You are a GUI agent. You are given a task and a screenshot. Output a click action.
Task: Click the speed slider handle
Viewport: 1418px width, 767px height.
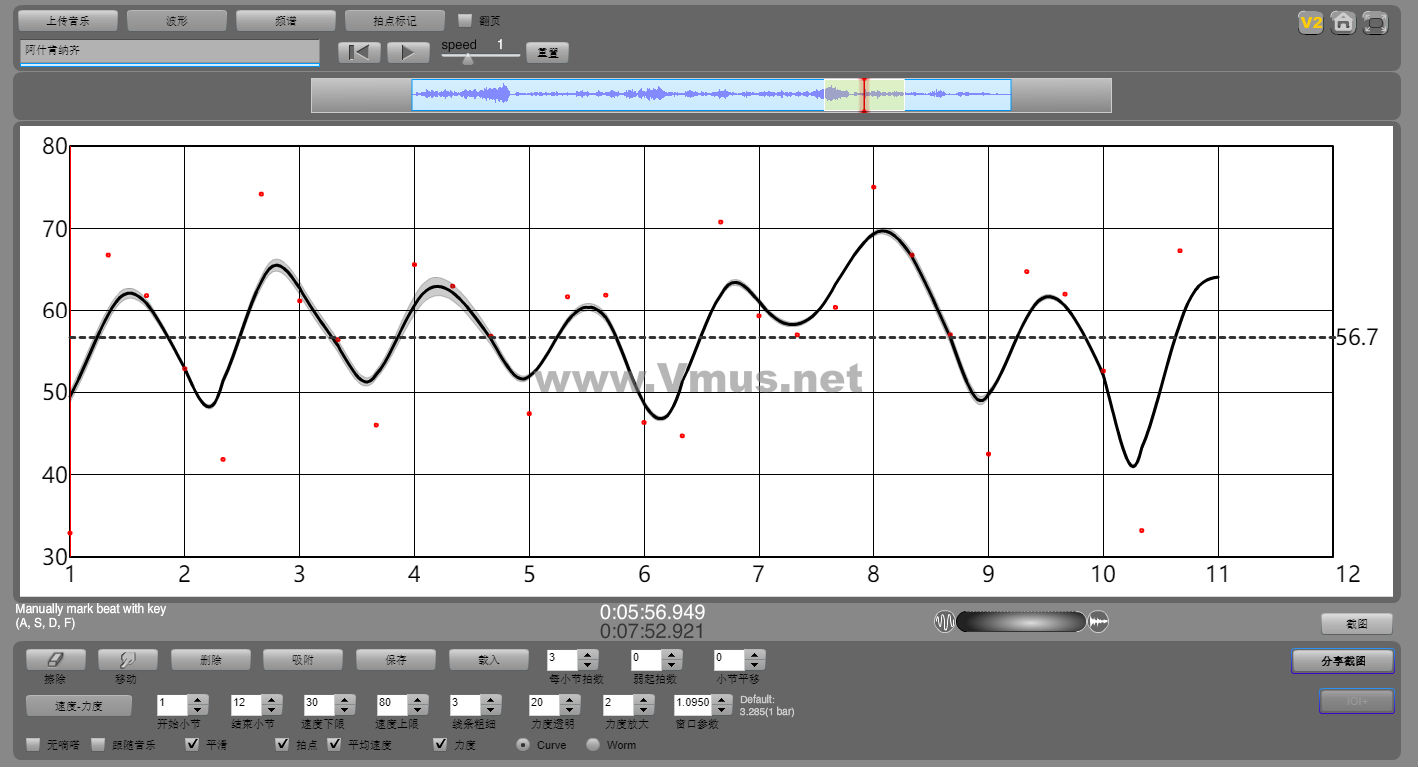pos(468,59)
